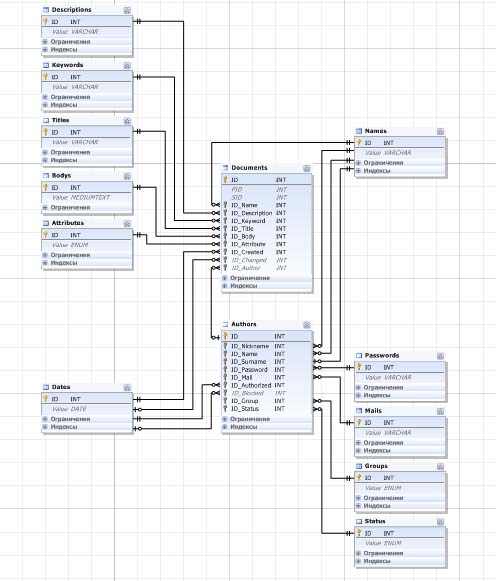This screenshot has width=496, height=581.
Task: Select the ID_Group column in Authors
Action: [x=267, y=401]
